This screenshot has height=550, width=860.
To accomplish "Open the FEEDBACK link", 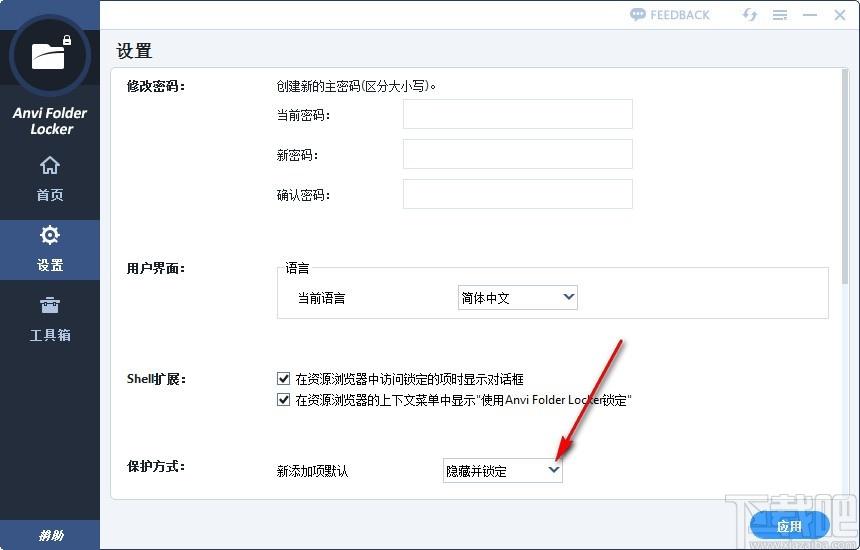I will point(680,15).
